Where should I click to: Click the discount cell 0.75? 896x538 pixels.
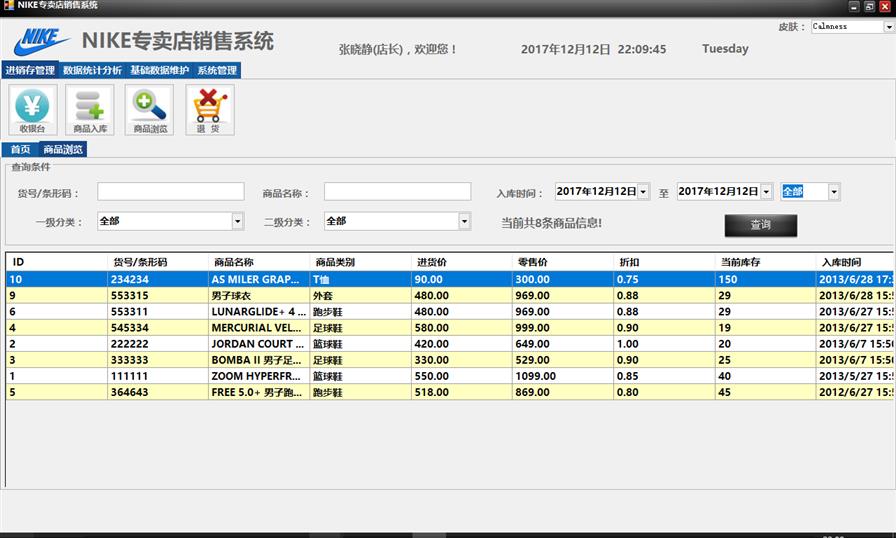pos(664,279)
